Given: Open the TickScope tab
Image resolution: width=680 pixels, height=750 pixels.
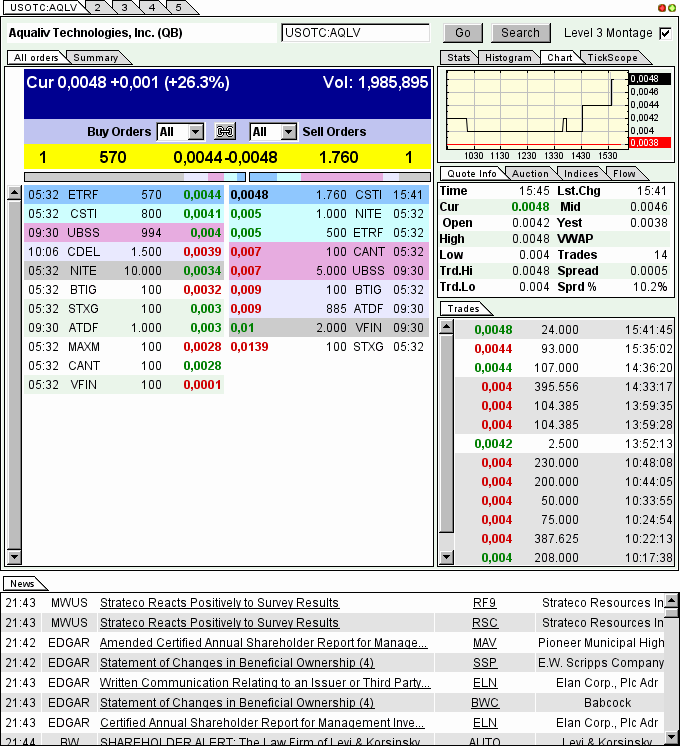Looking at the screenshot, I should point(612,57).
